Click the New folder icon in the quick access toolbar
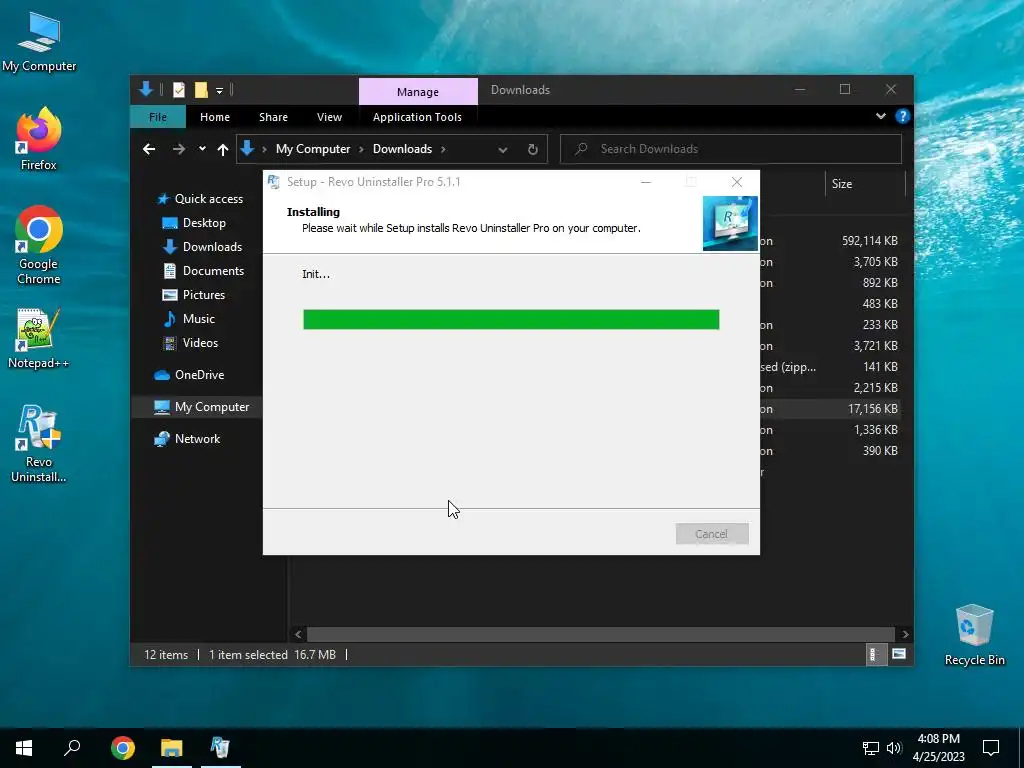The height and width of the screenshot is (768, 1024). [201, 90]
